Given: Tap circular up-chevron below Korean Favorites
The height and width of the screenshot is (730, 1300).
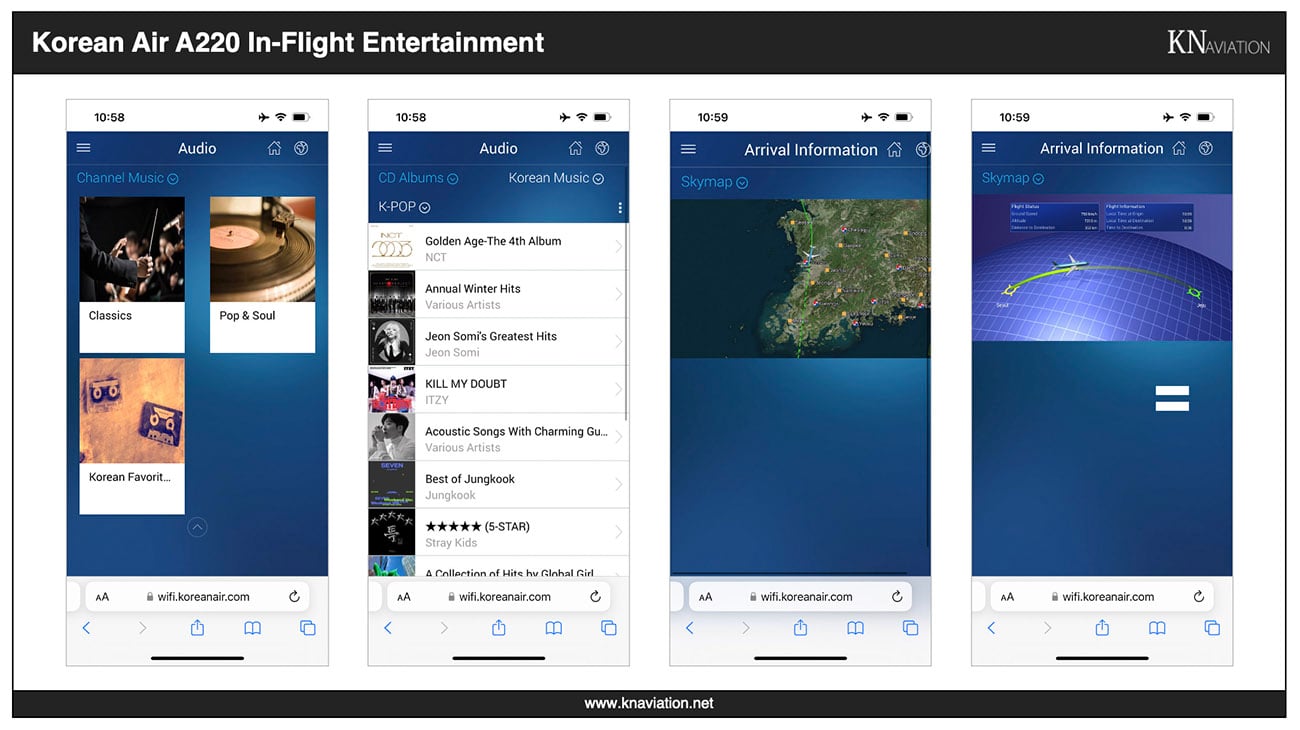Looking at the screenshot, I should tap(197, 527).
